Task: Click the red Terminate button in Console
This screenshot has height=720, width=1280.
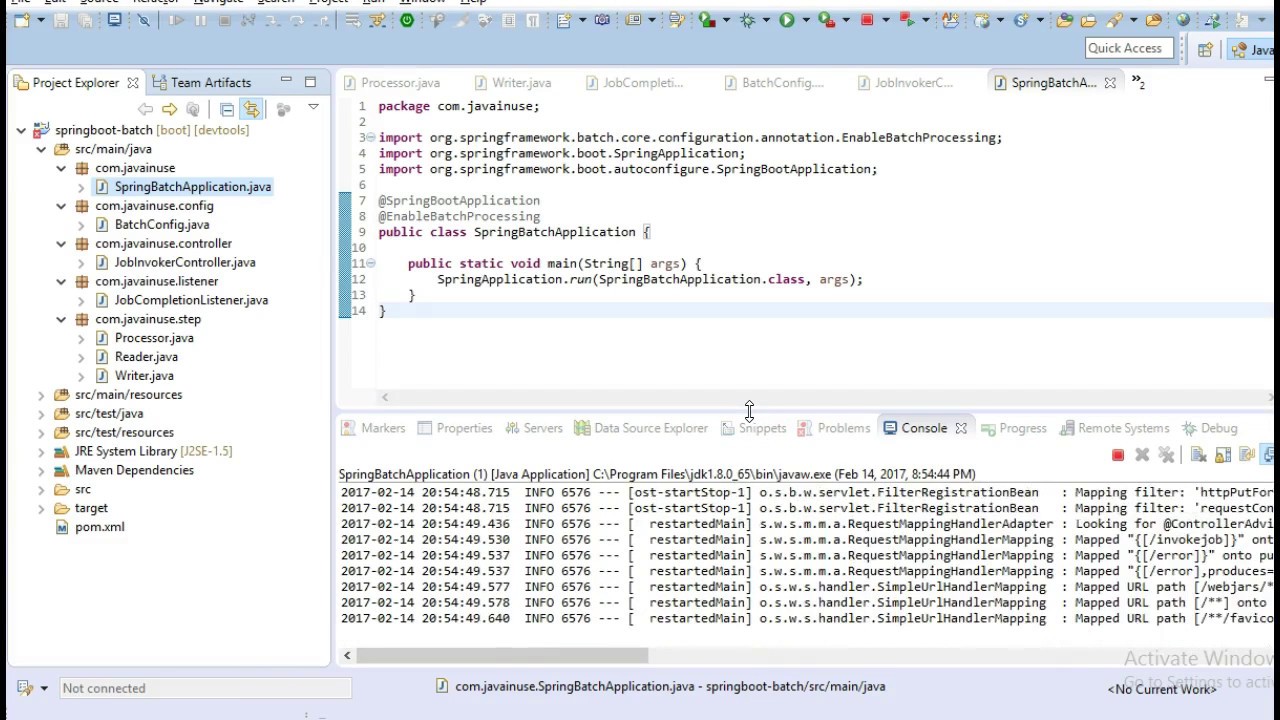Action: 1118,456
